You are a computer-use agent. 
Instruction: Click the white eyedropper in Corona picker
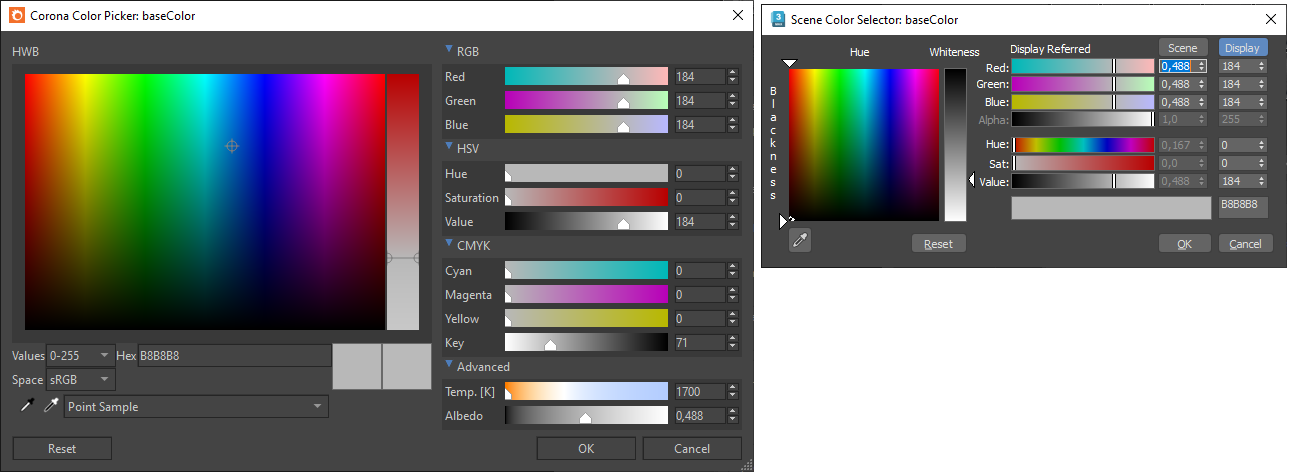click(x=50, y=406)
